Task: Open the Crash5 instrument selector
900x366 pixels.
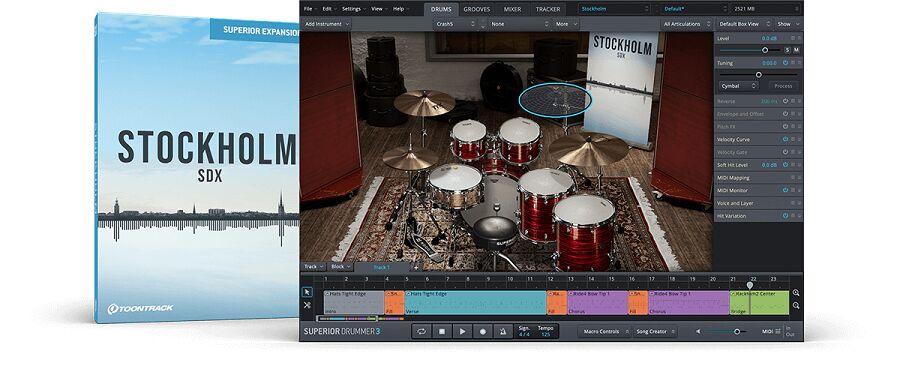Action: [x=455, y=24]
